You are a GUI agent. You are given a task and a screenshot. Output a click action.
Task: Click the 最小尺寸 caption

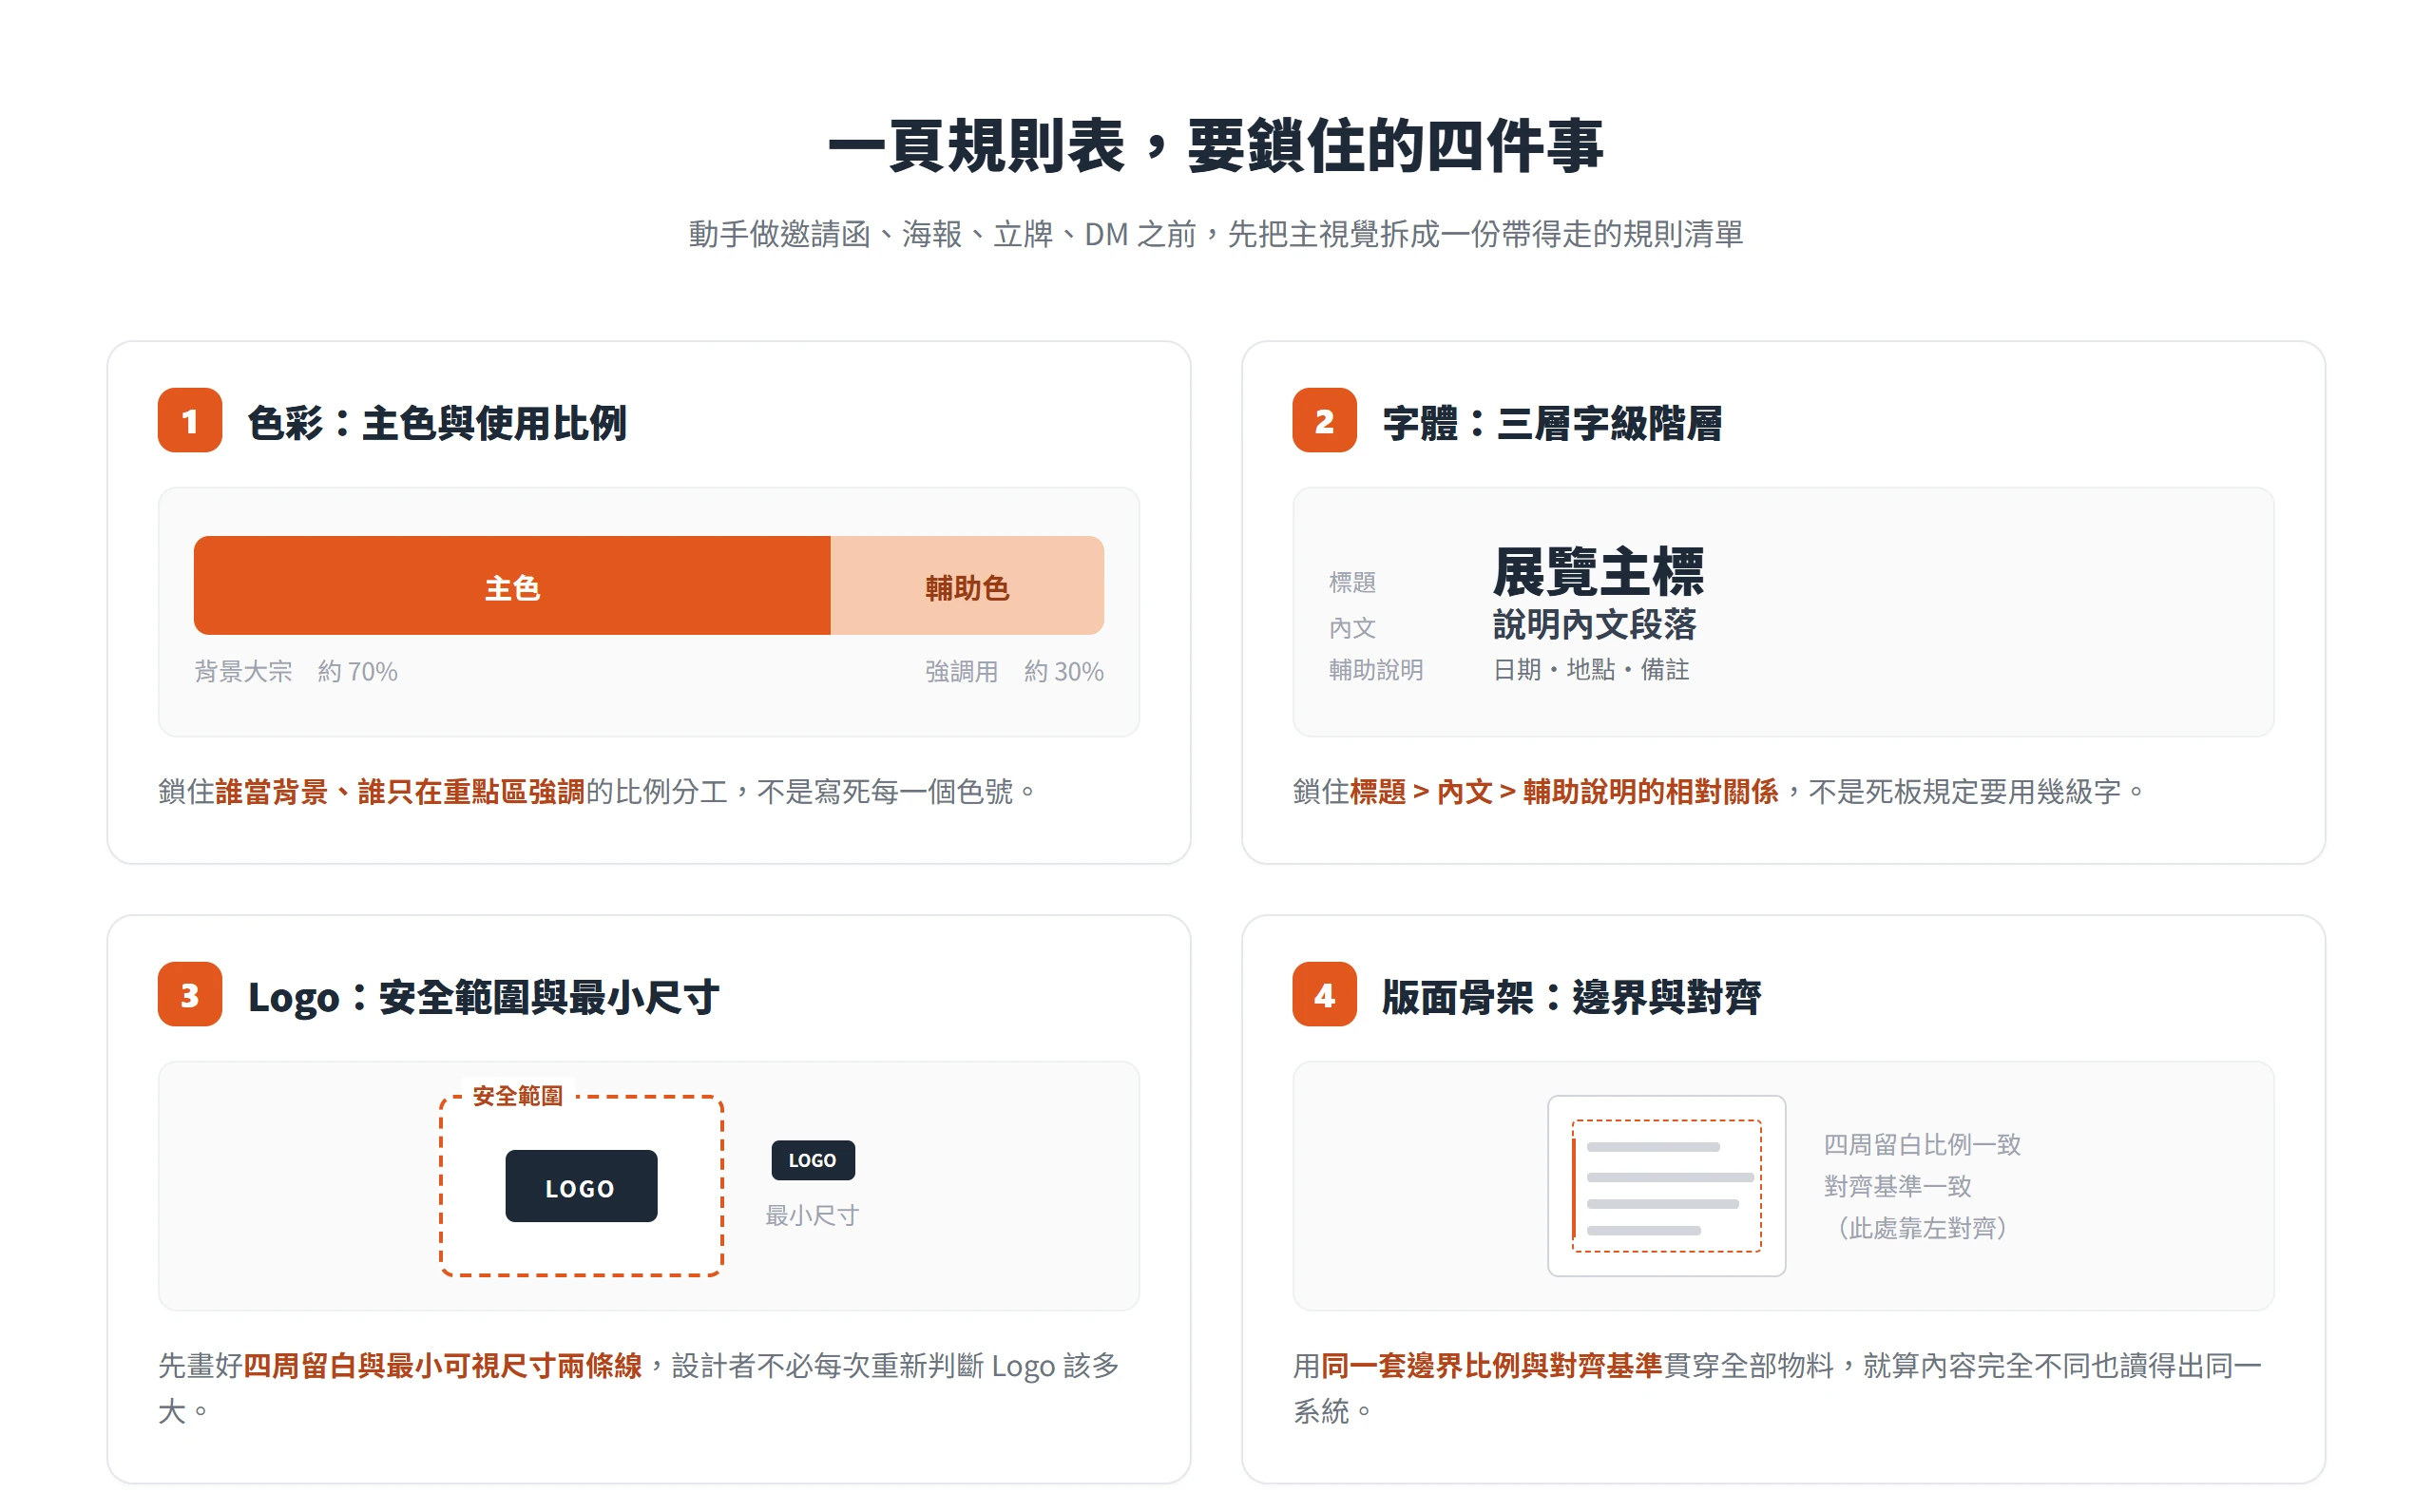[x=812, y=1216]
